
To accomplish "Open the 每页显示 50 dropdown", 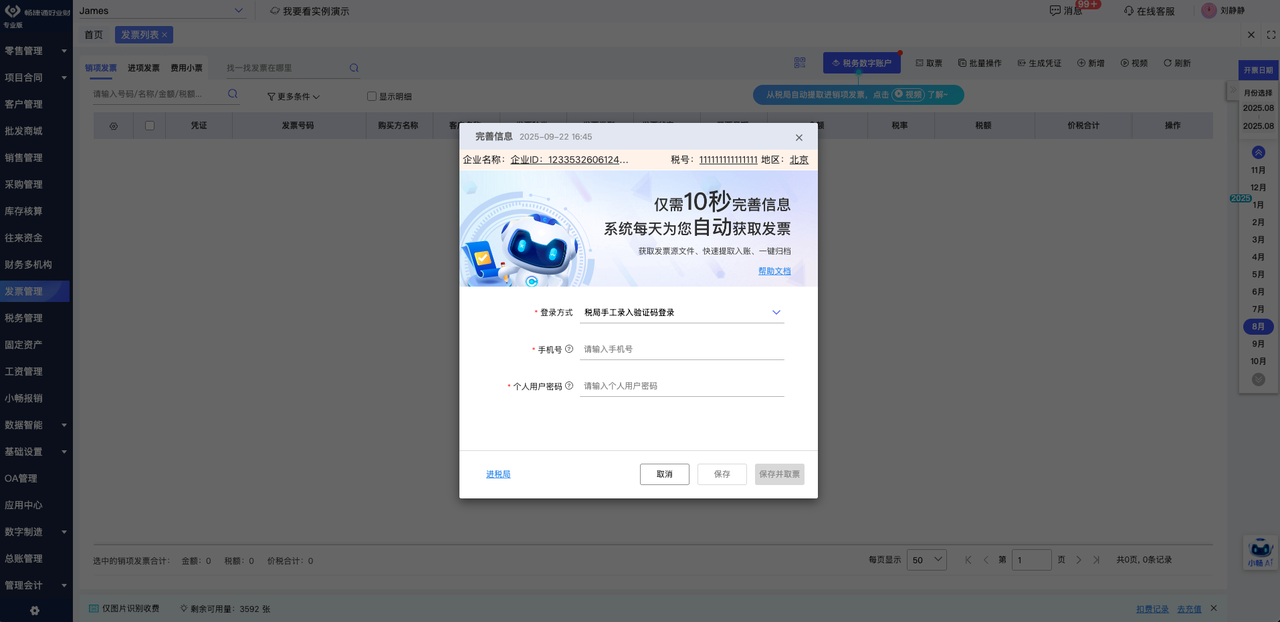I will point(927,560).
